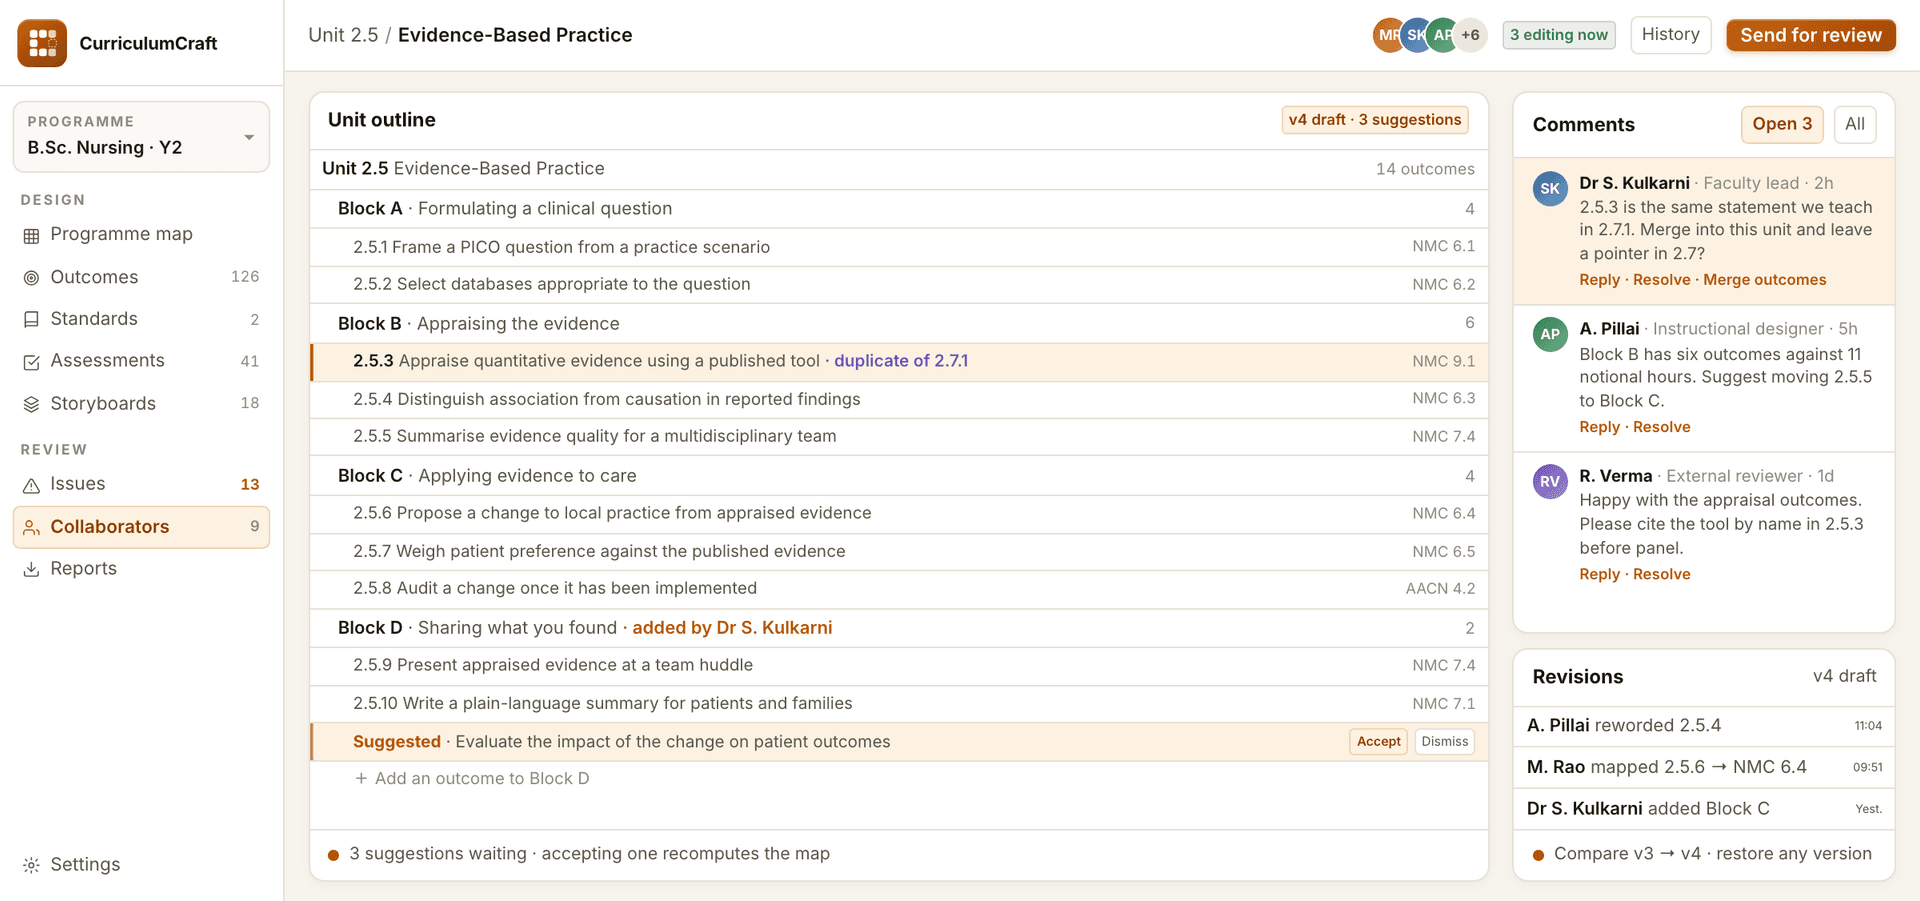Accept the suggested outcome

tap(1379, 741)
